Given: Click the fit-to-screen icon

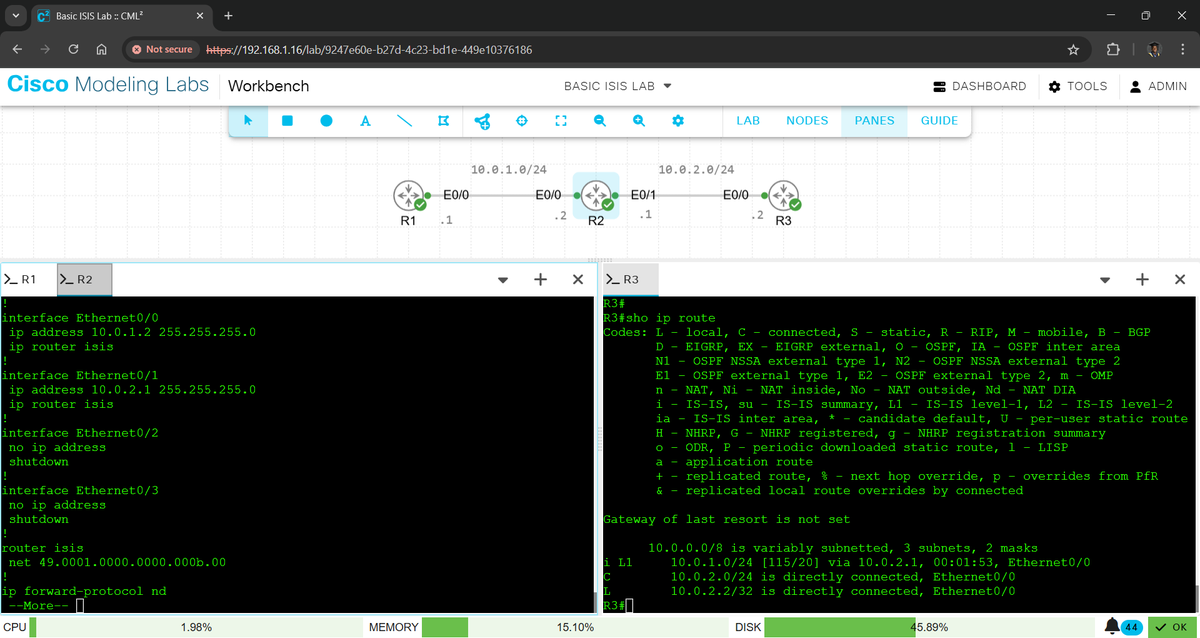Looking at the screenshot, I should [x=560, y=120].
